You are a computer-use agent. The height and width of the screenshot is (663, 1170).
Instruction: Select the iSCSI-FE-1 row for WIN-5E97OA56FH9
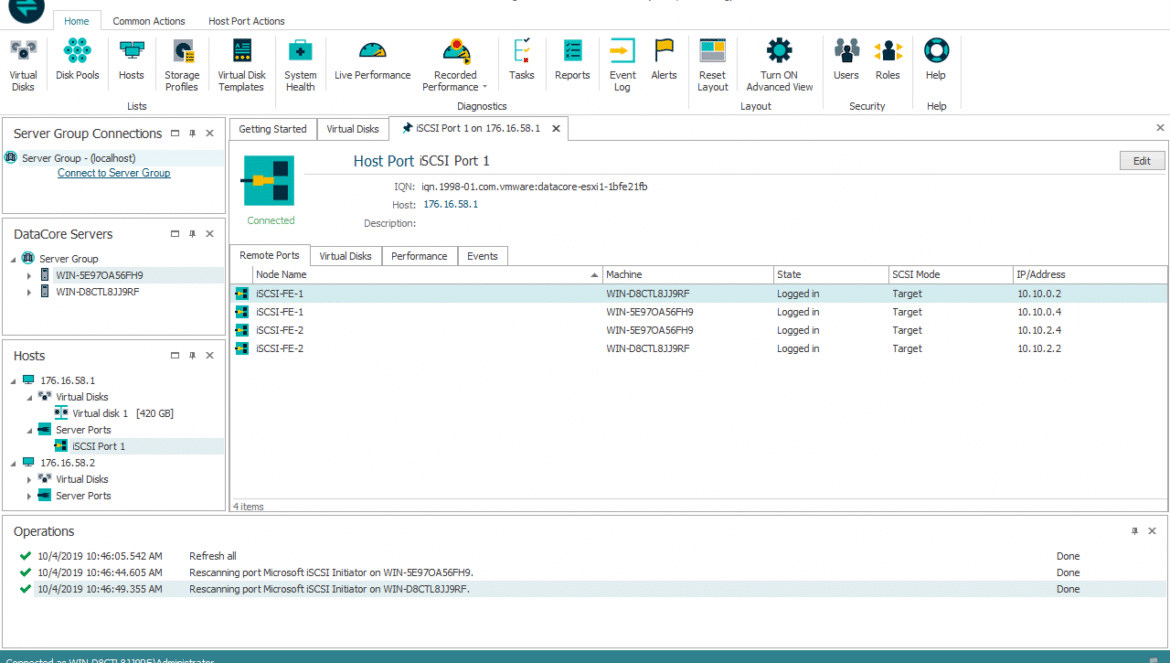699,312
